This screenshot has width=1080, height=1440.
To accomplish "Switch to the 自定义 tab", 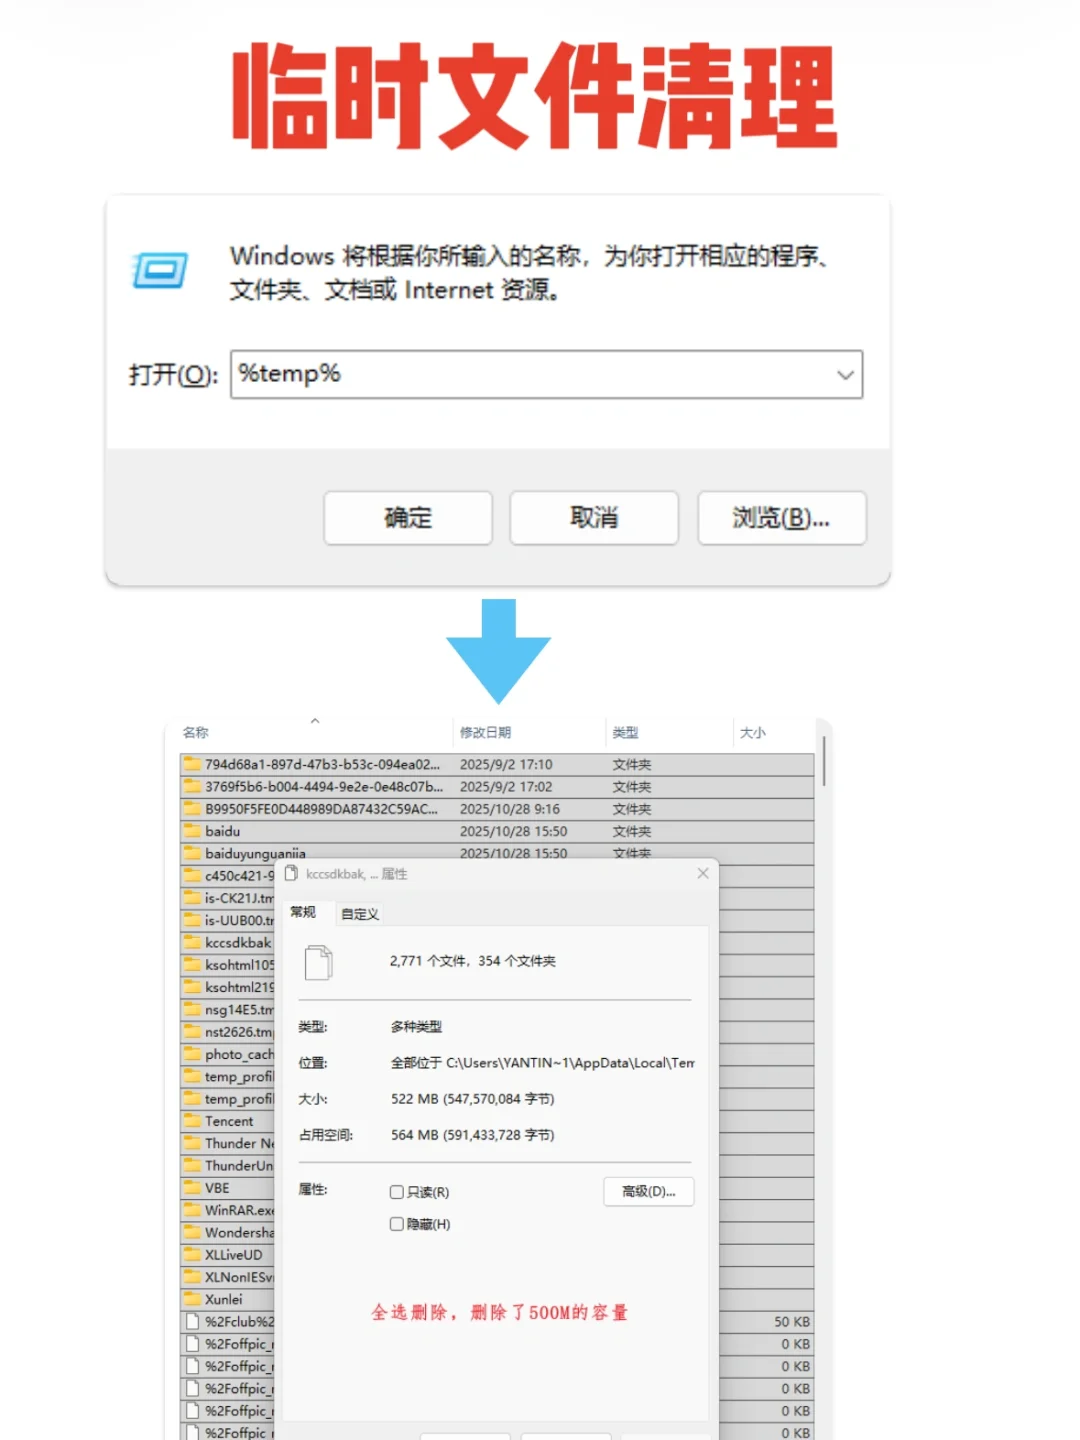I will [x=359, y=913].
